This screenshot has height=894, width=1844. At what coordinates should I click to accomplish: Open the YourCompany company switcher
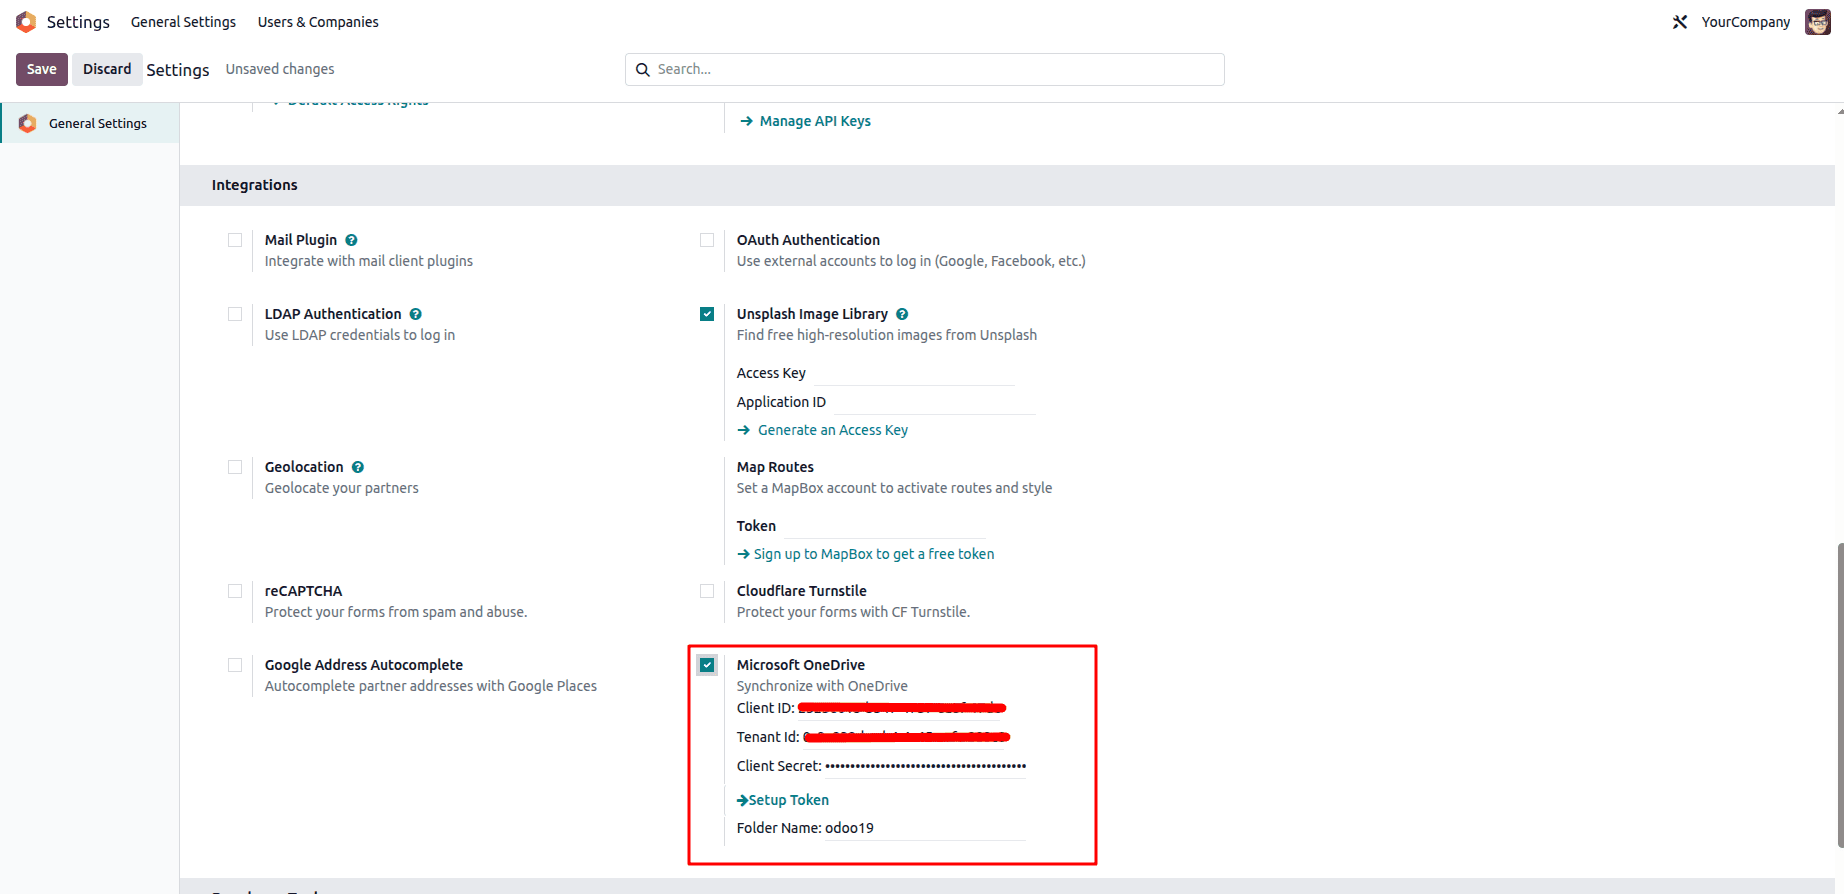tap(1745, 22)
